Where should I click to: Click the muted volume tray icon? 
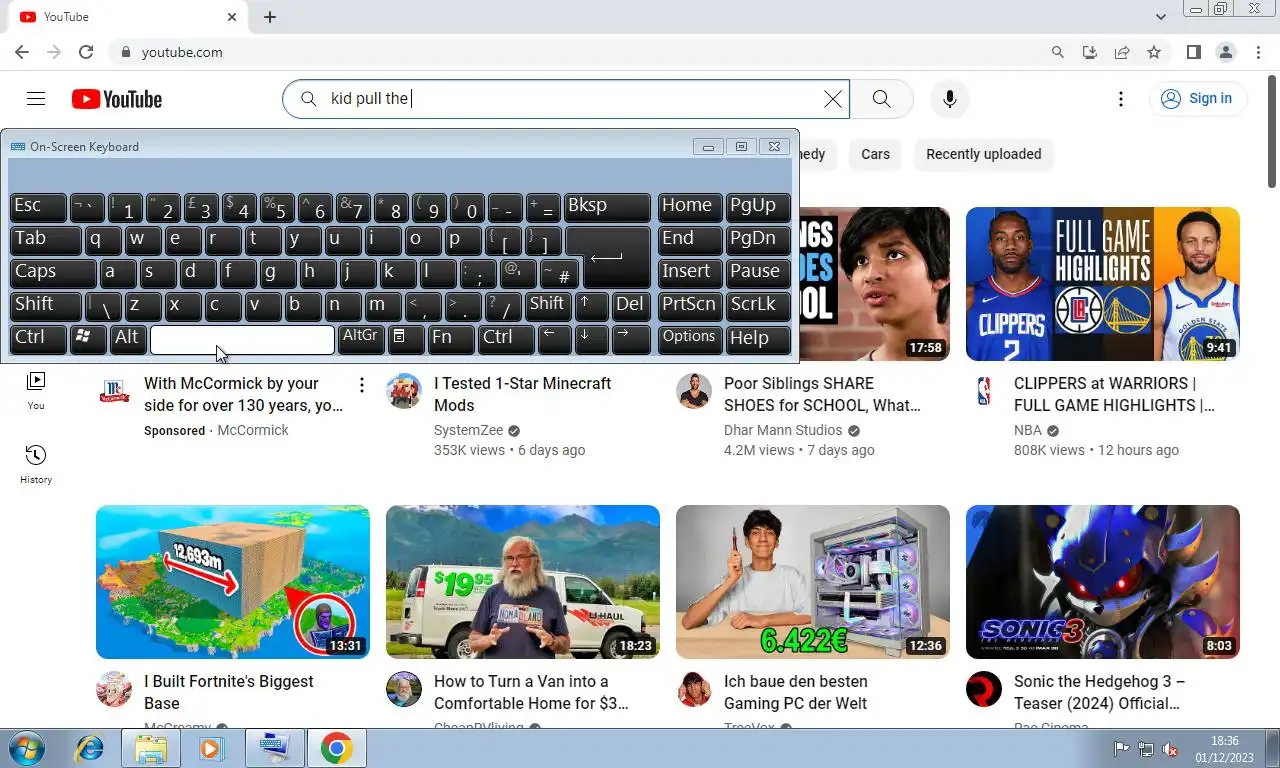pyautogui.click(x=1169, y=749)
